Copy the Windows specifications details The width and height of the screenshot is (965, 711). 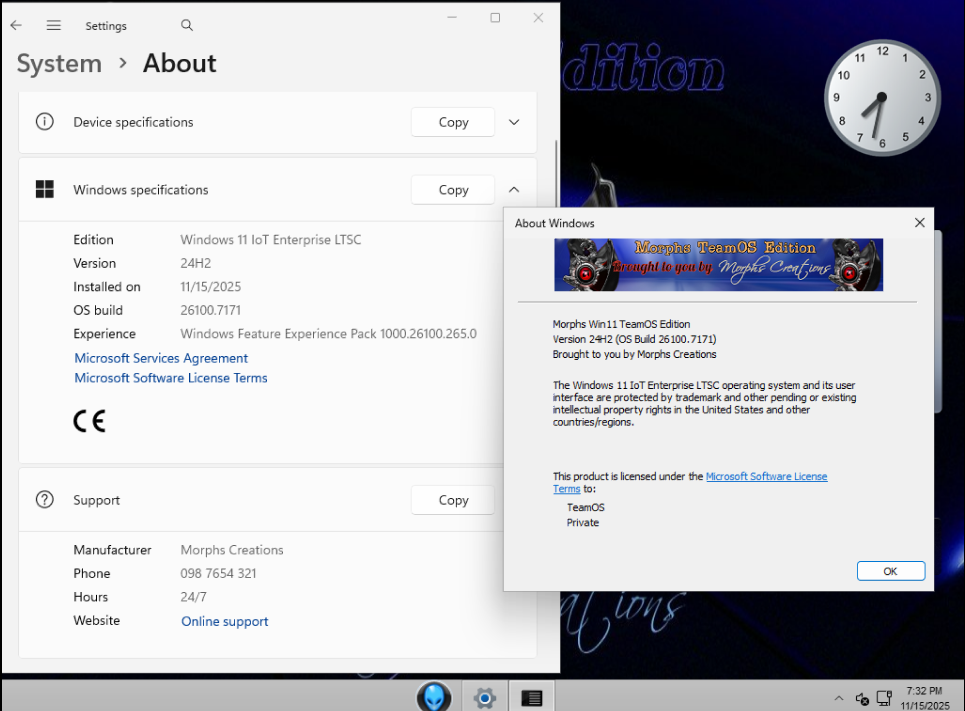point(453,190)
